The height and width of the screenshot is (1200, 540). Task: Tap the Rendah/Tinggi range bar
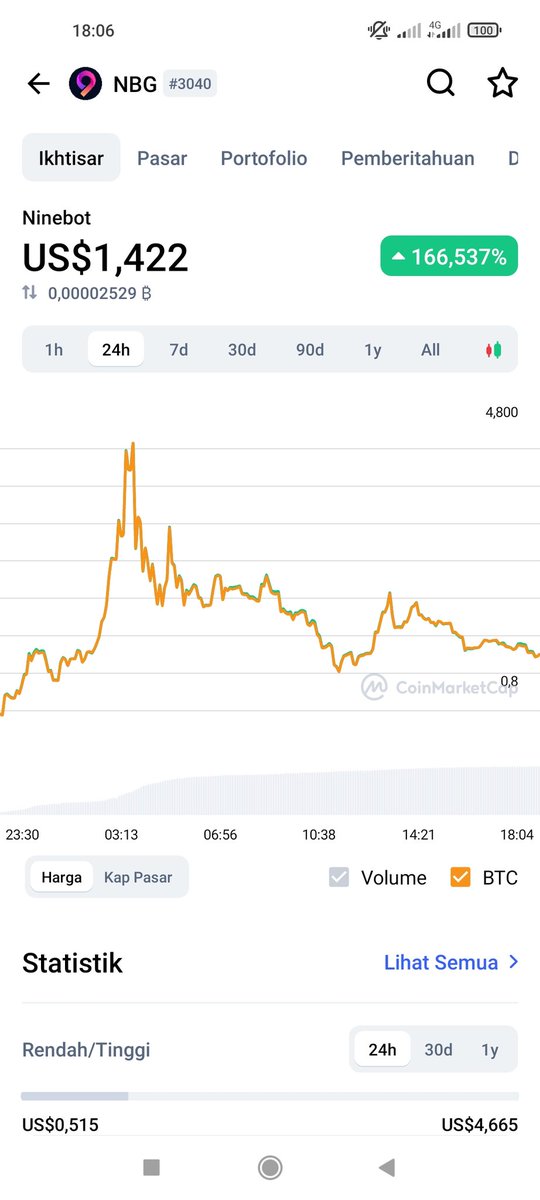coord(270,1097)
